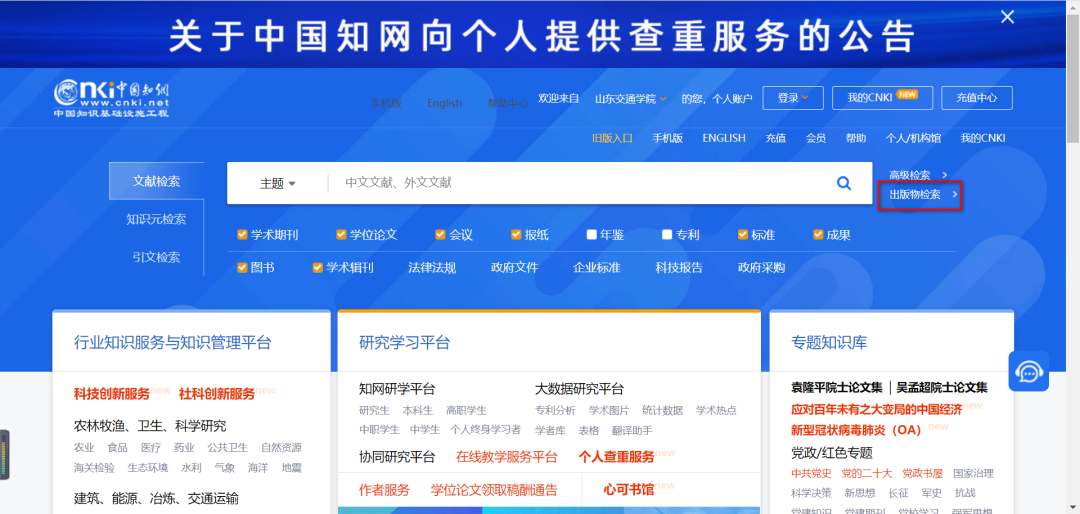
Task: Toggle the 学术期刊 checkbox
Action: pos(242,235)
